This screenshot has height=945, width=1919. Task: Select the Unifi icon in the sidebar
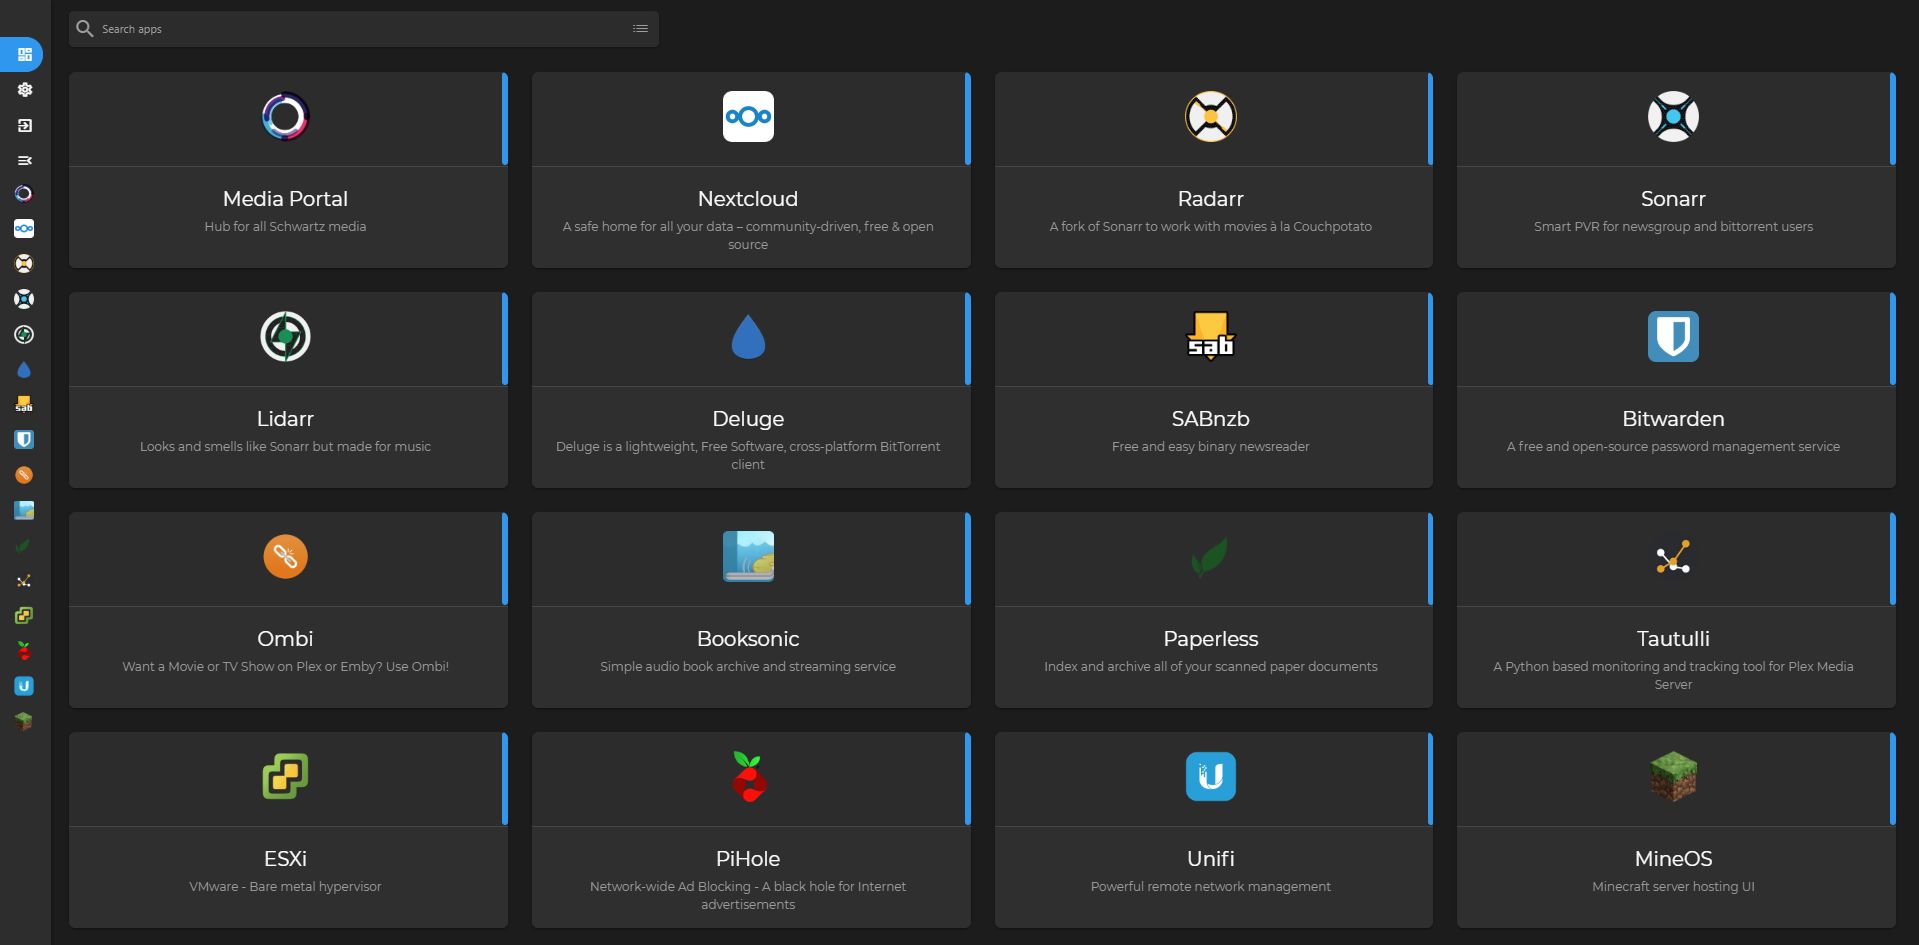click(x=24, y=686)
